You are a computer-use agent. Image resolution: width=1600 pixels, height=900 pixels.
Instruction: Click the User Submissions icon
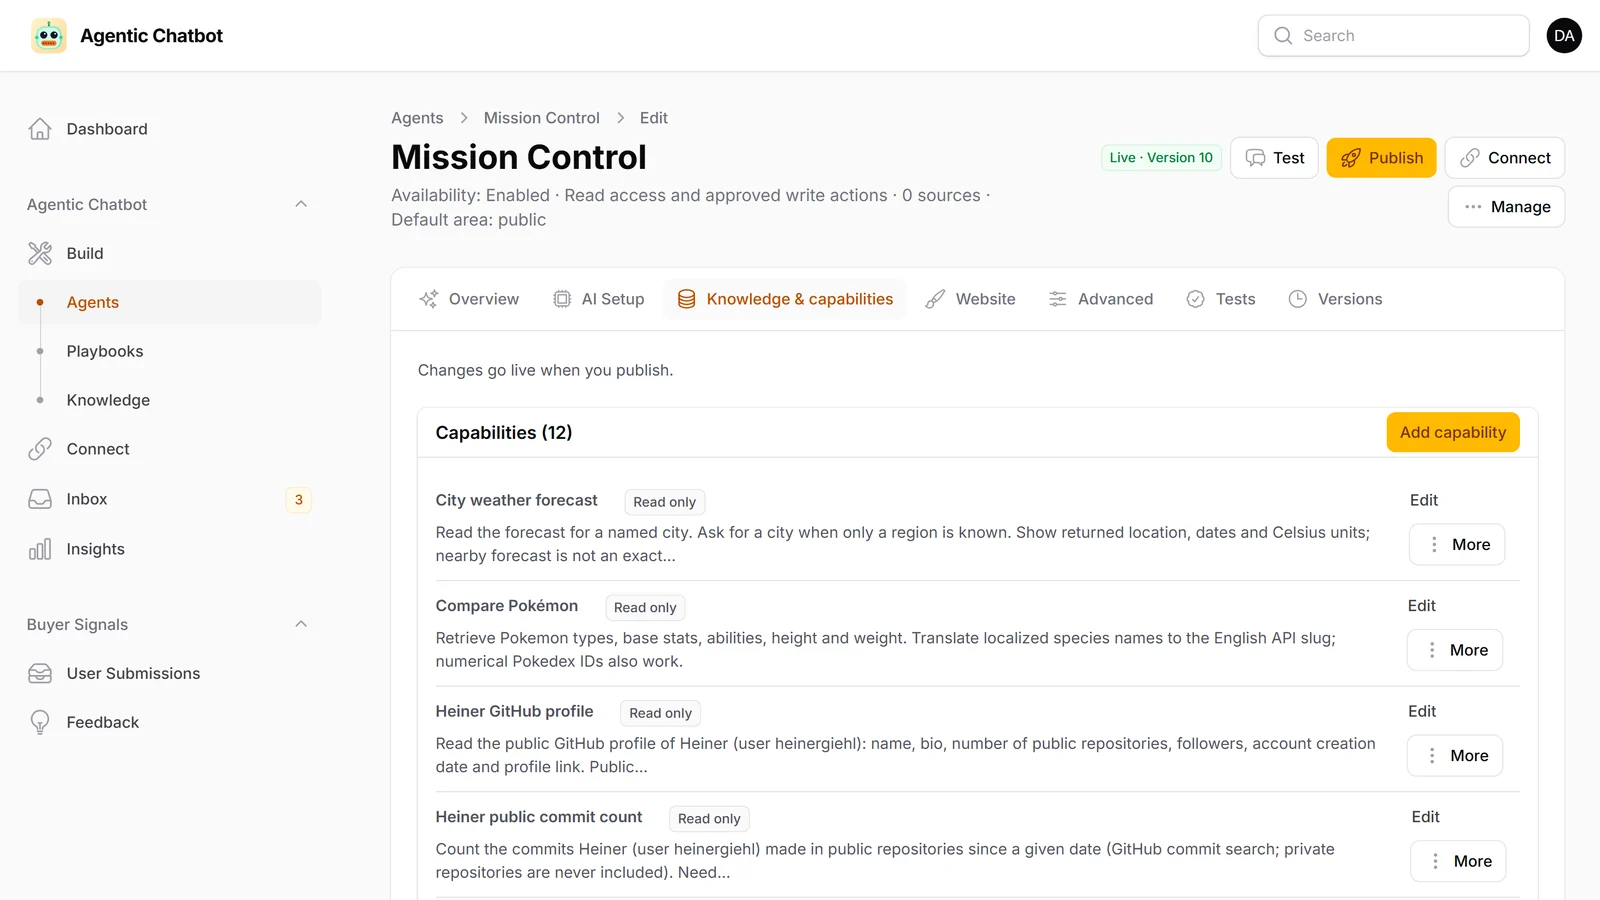pyautogui.click(x=40, y=674)
